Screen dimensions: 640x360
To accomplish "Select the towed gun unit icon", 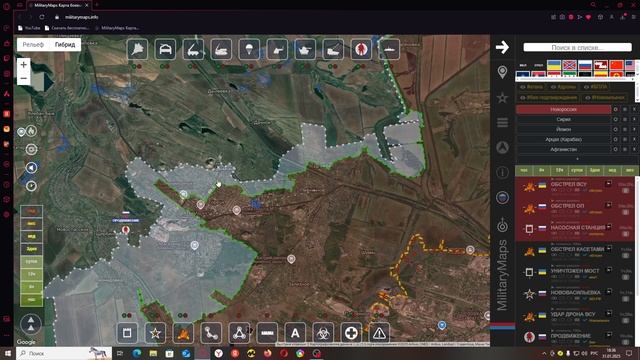I will point(277,49).
